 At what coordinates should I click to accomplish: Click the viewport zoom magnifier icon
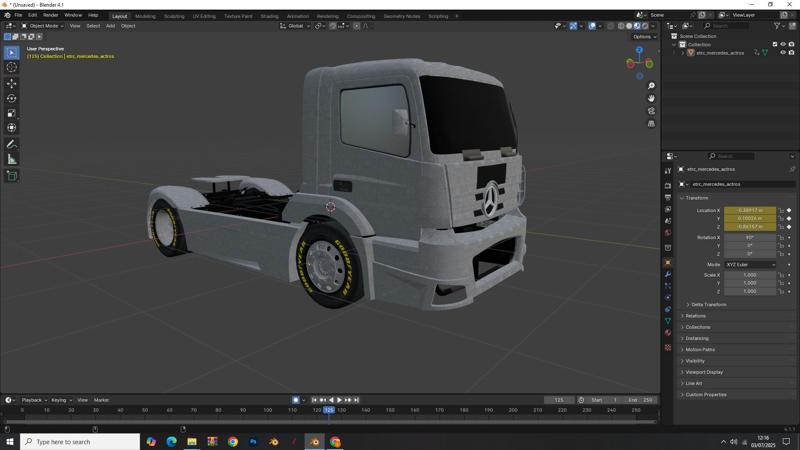tap(651, 86)
